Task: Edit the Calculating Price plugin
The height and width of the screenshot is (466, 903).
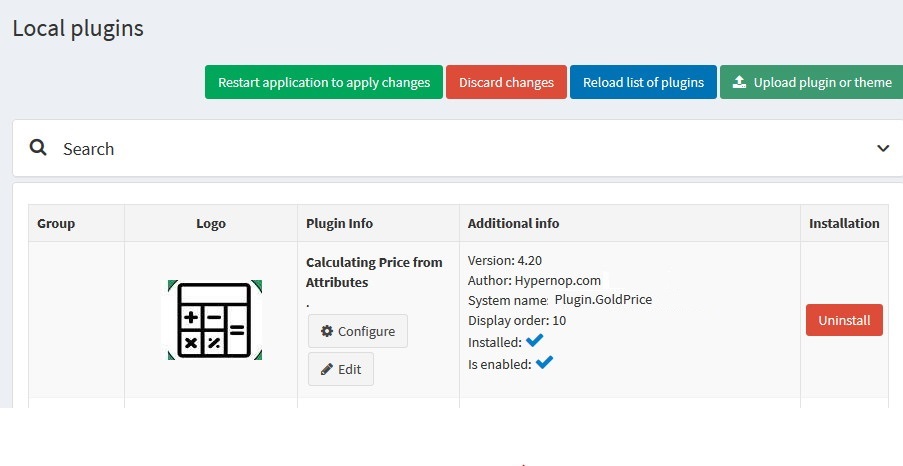Action: click(341, 369)
